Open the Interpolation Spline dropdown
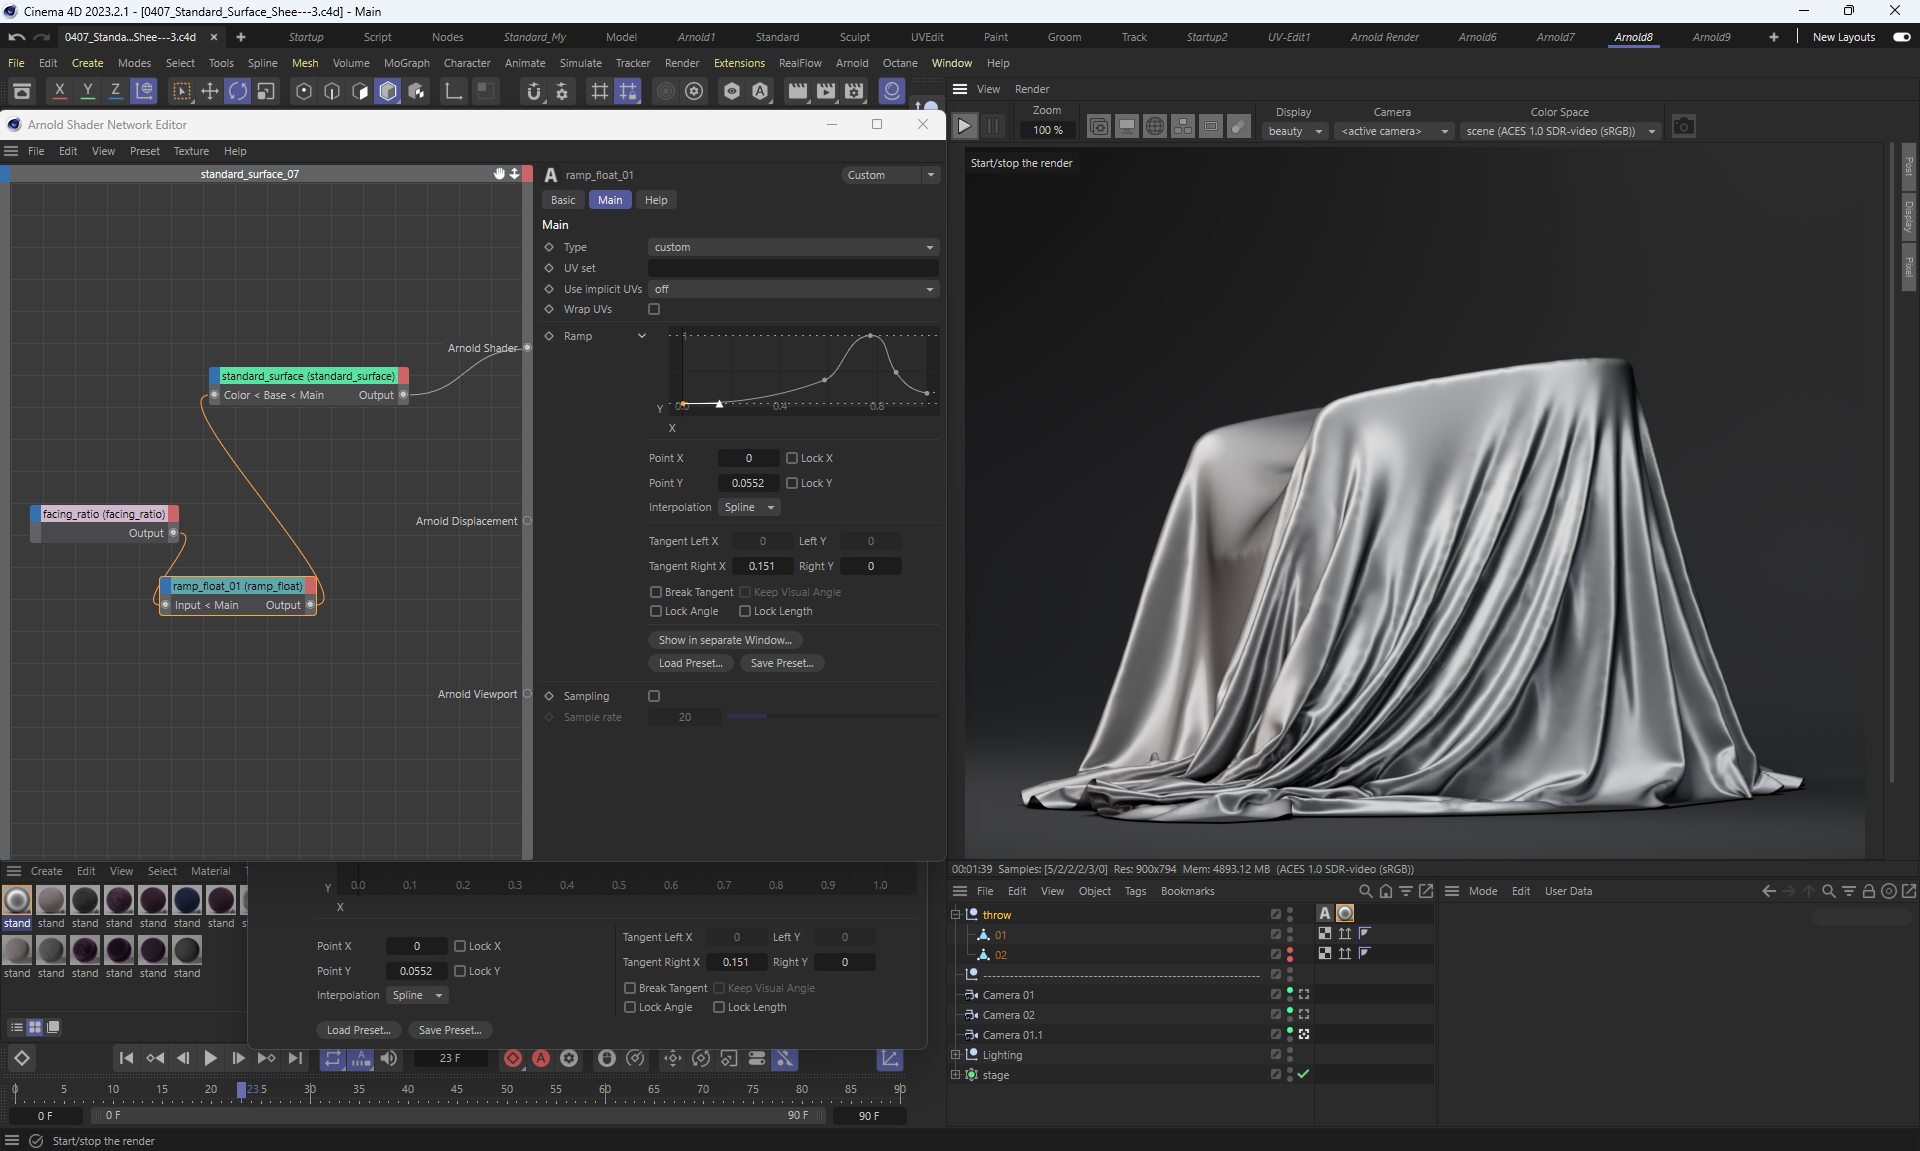Screen dimensions: 1920x1151 tap(748, 508)
